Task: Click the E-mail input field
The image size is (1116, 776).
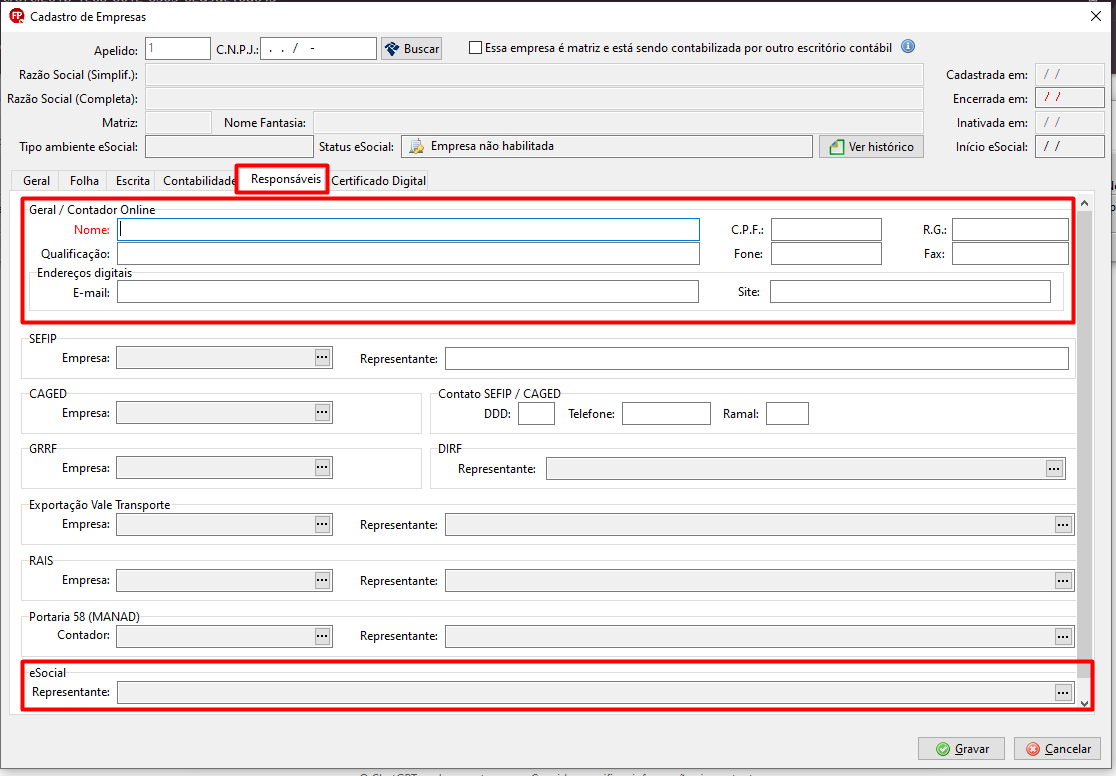Action: [x=408, y=291]
